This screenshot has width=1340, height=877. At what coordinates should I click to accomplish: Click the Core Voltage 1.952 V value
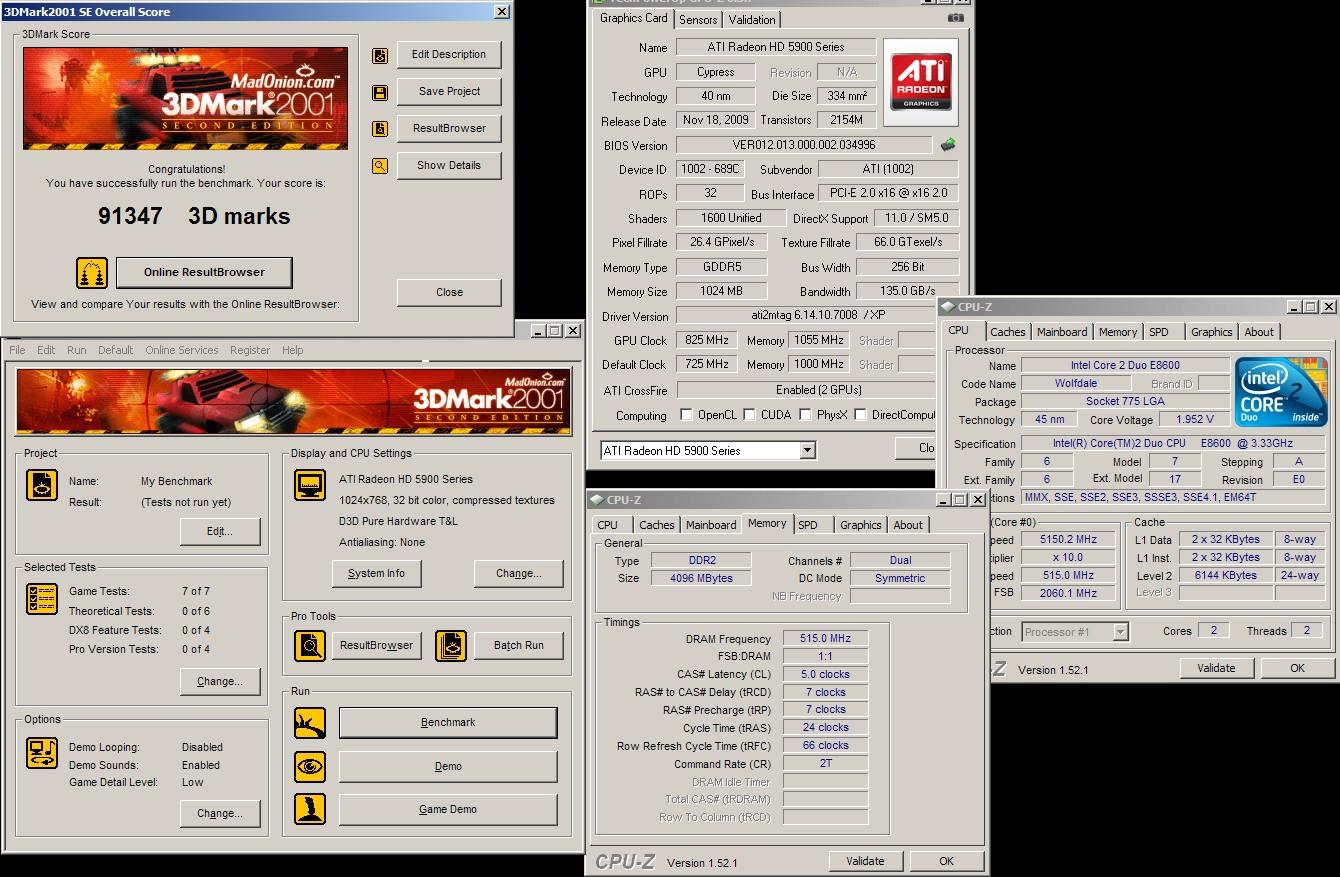coord(1194,420)
